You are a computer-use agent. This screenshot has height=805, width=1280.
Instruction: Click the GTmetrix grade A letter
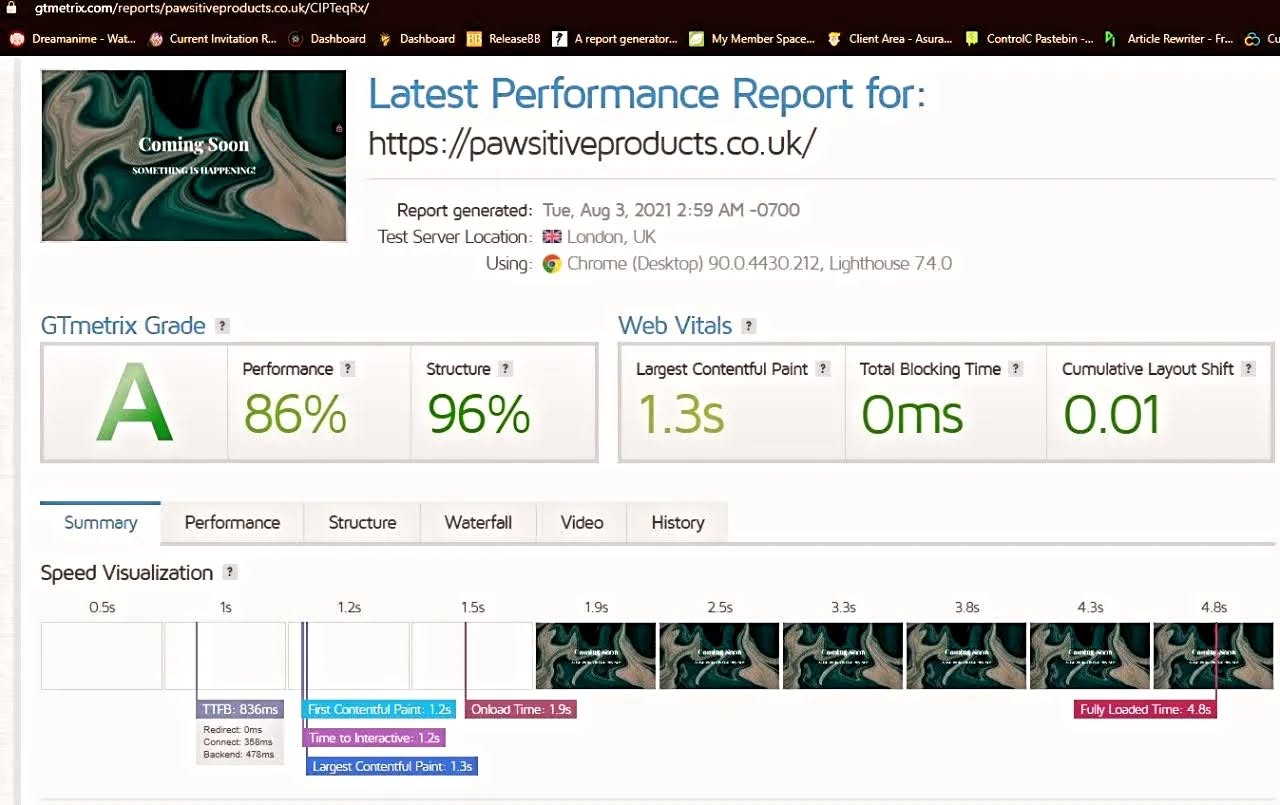tap(134, 403)
